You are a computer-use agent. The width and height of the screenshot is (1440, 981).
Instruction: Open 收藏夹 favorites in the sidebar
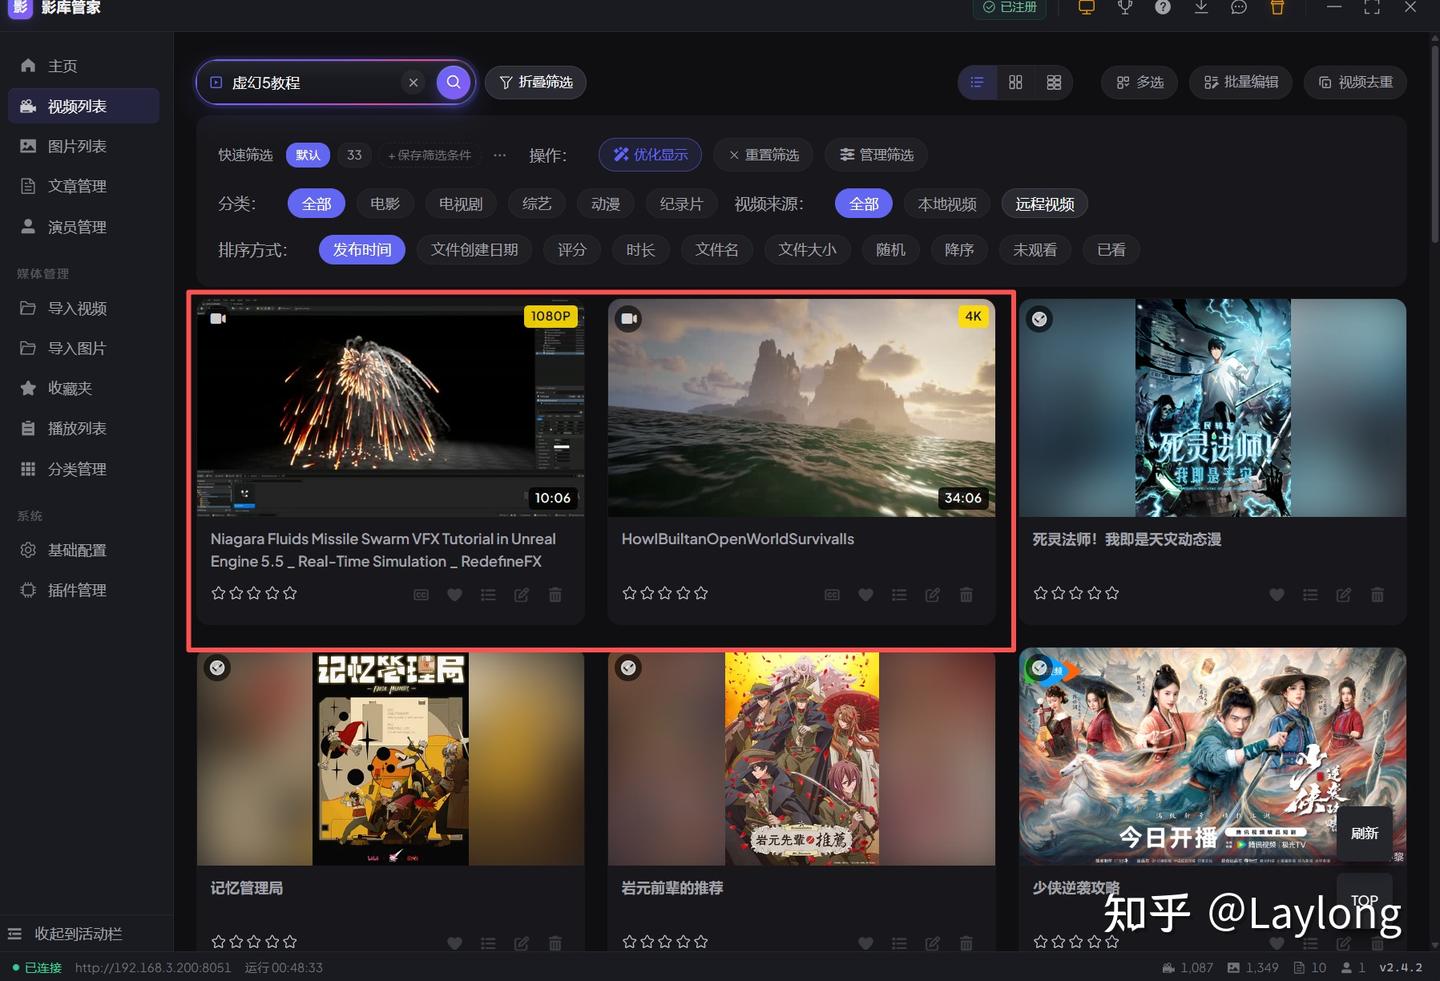(x=83, y=388)
